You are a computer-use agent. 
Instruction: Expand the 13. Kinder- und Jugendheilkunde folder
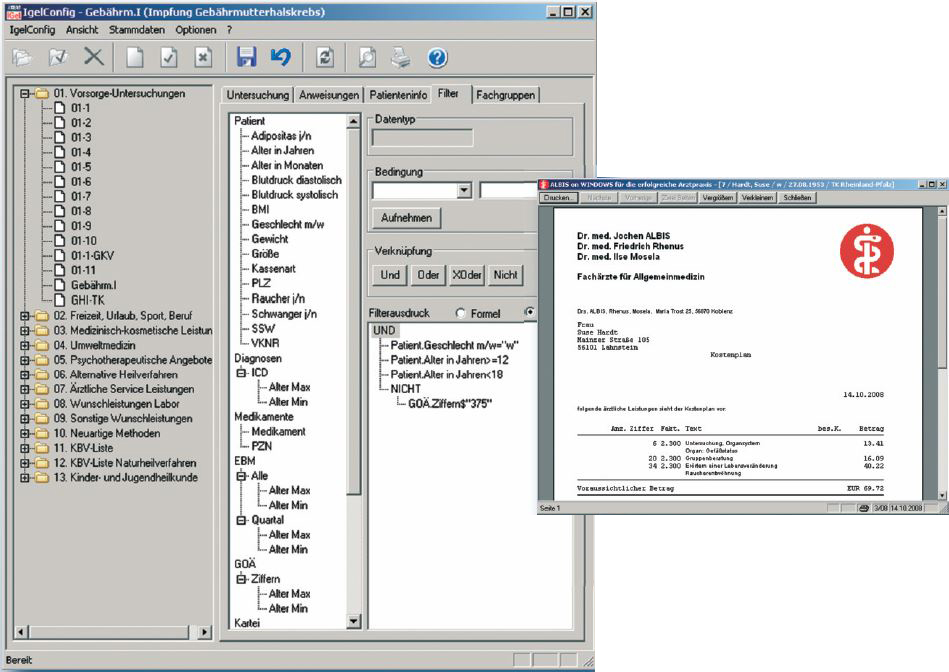[x=25, y=478]
